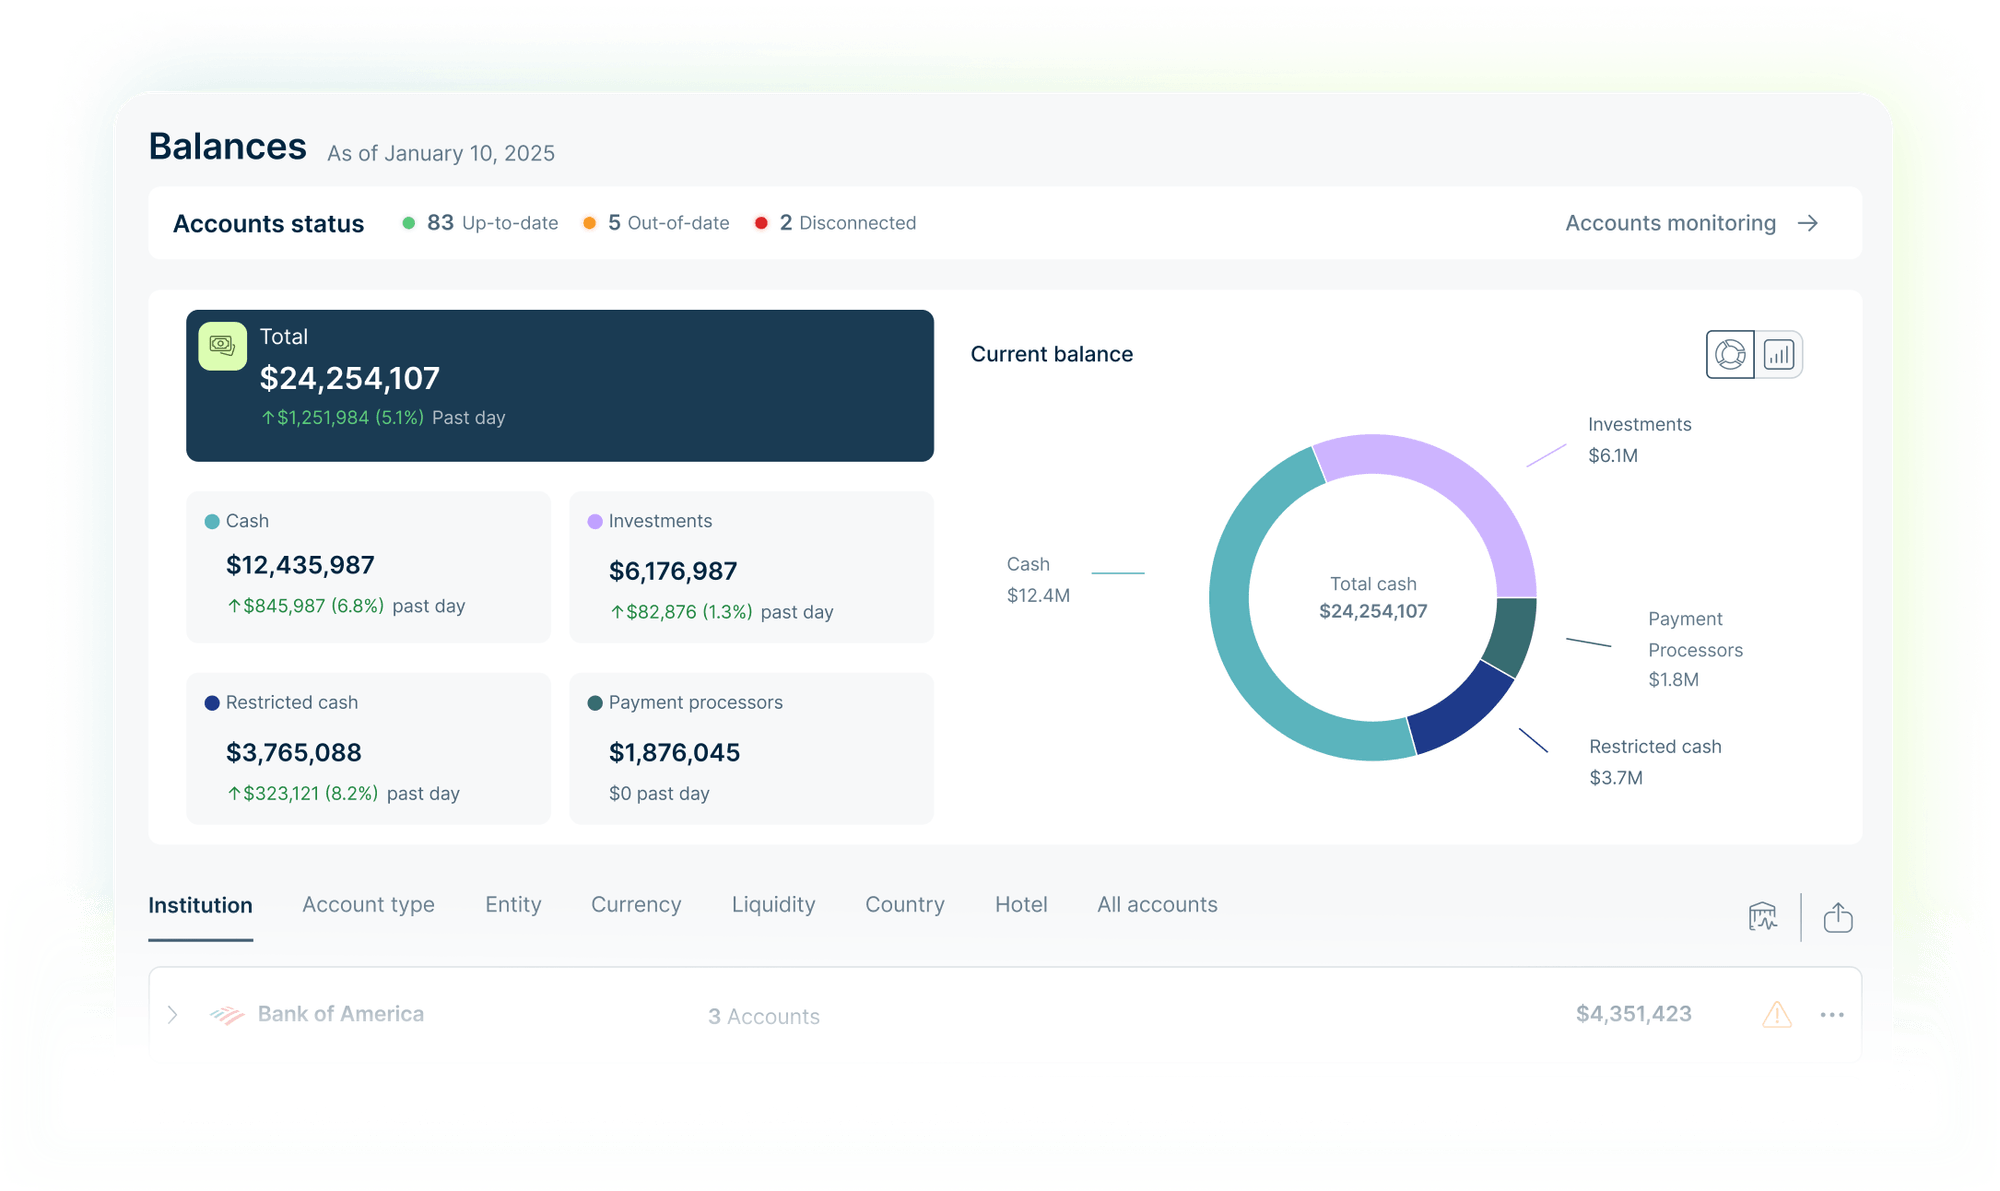The width and height of the screenshot is (2000, 1191).
Task: Open the Account type view
Action: (x=367, y=905)
